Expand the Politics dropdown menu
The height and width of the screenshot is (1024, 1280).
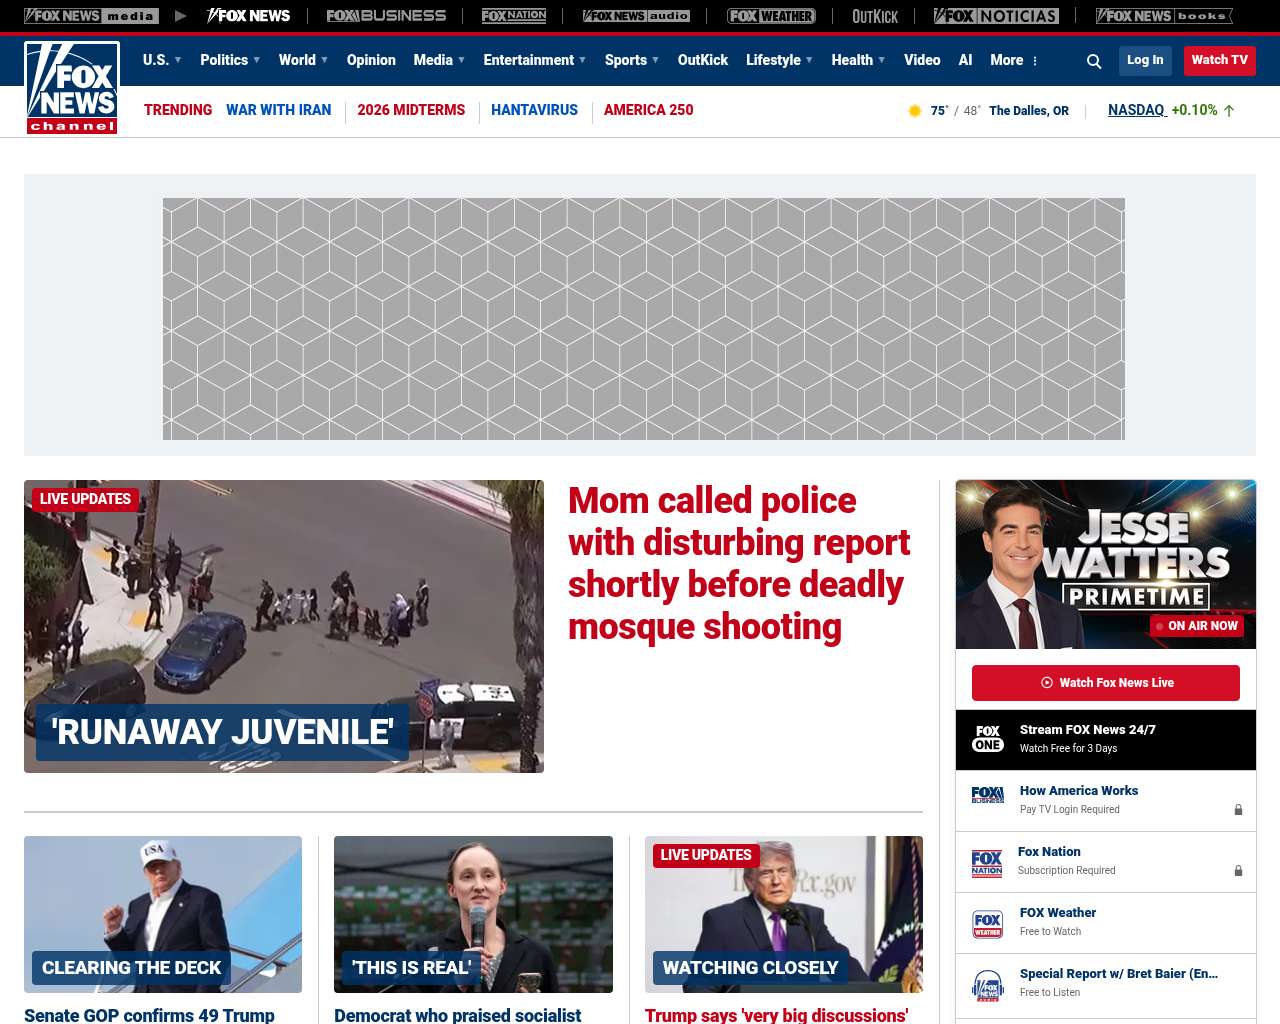click(230, 60)
